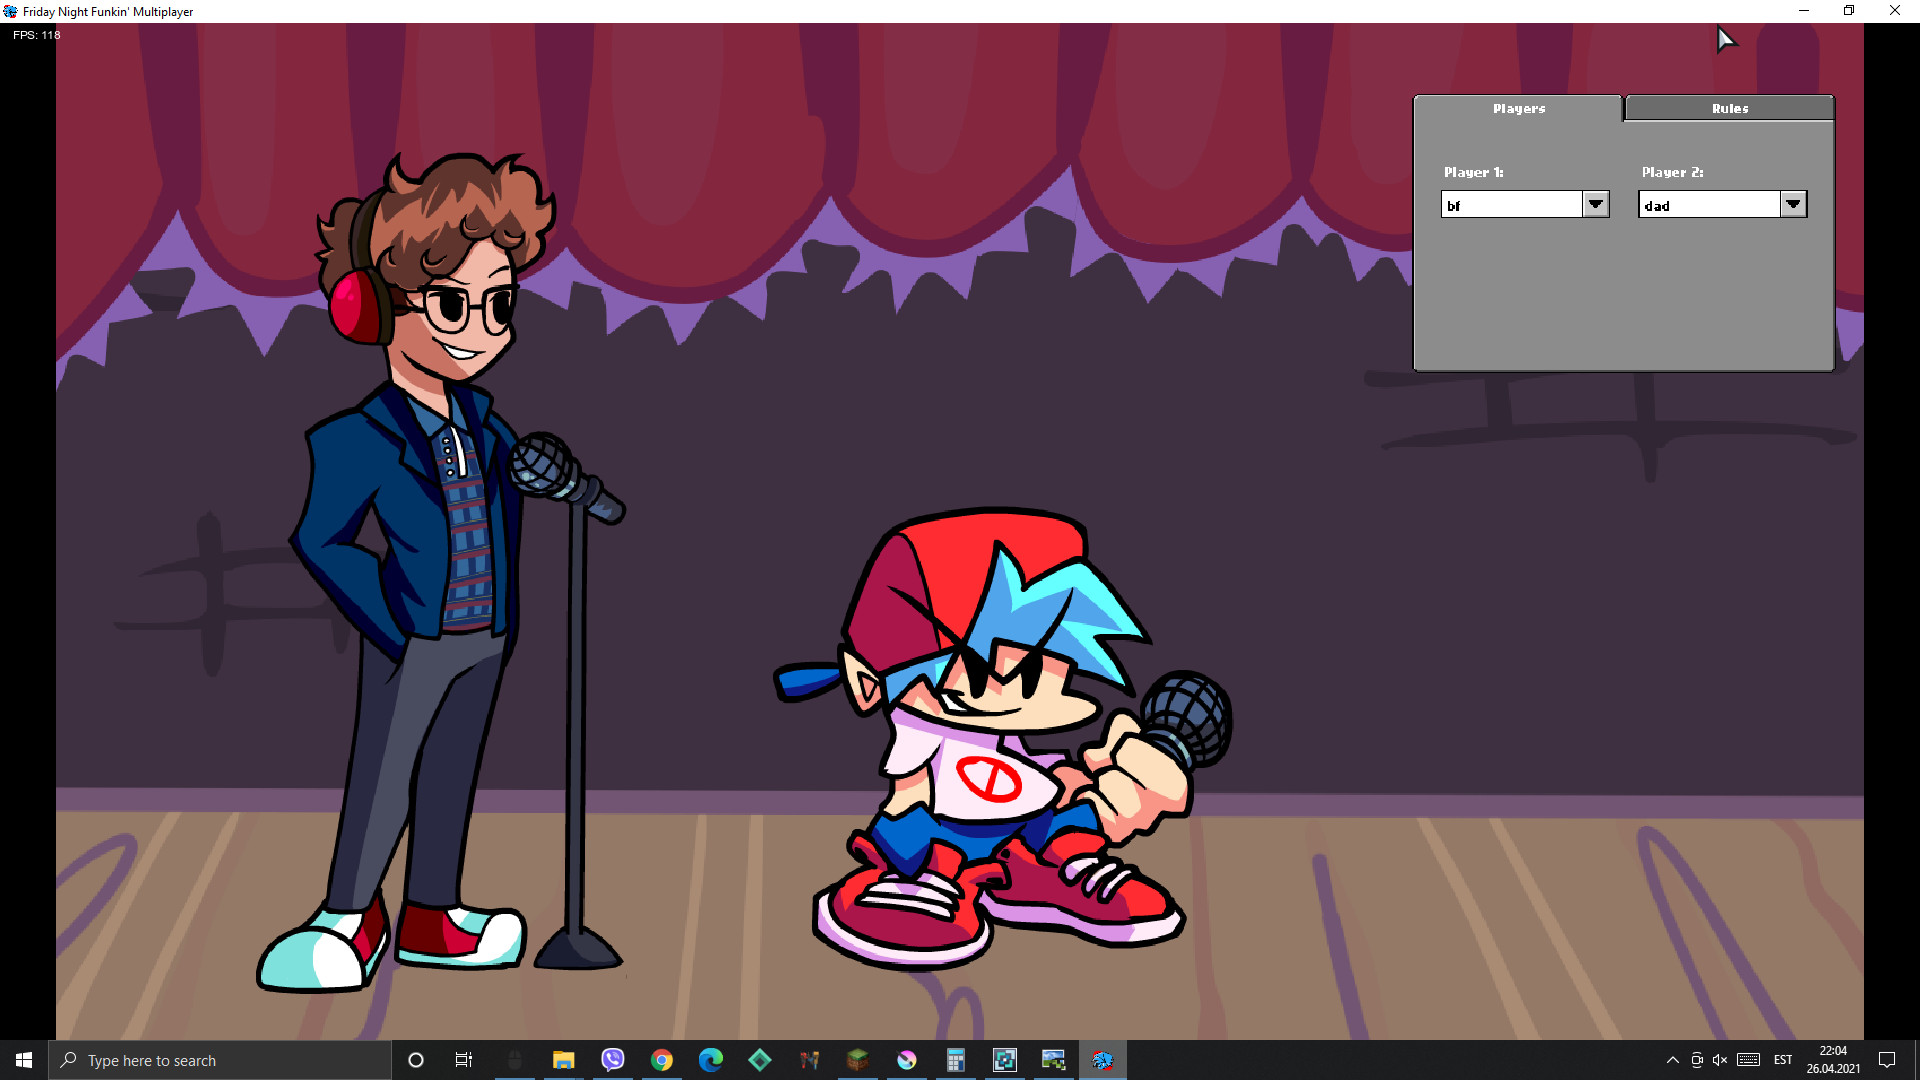The image size is (1920, 1080).
Task: Select the Players tab
Action: (x=1518, y=108)
